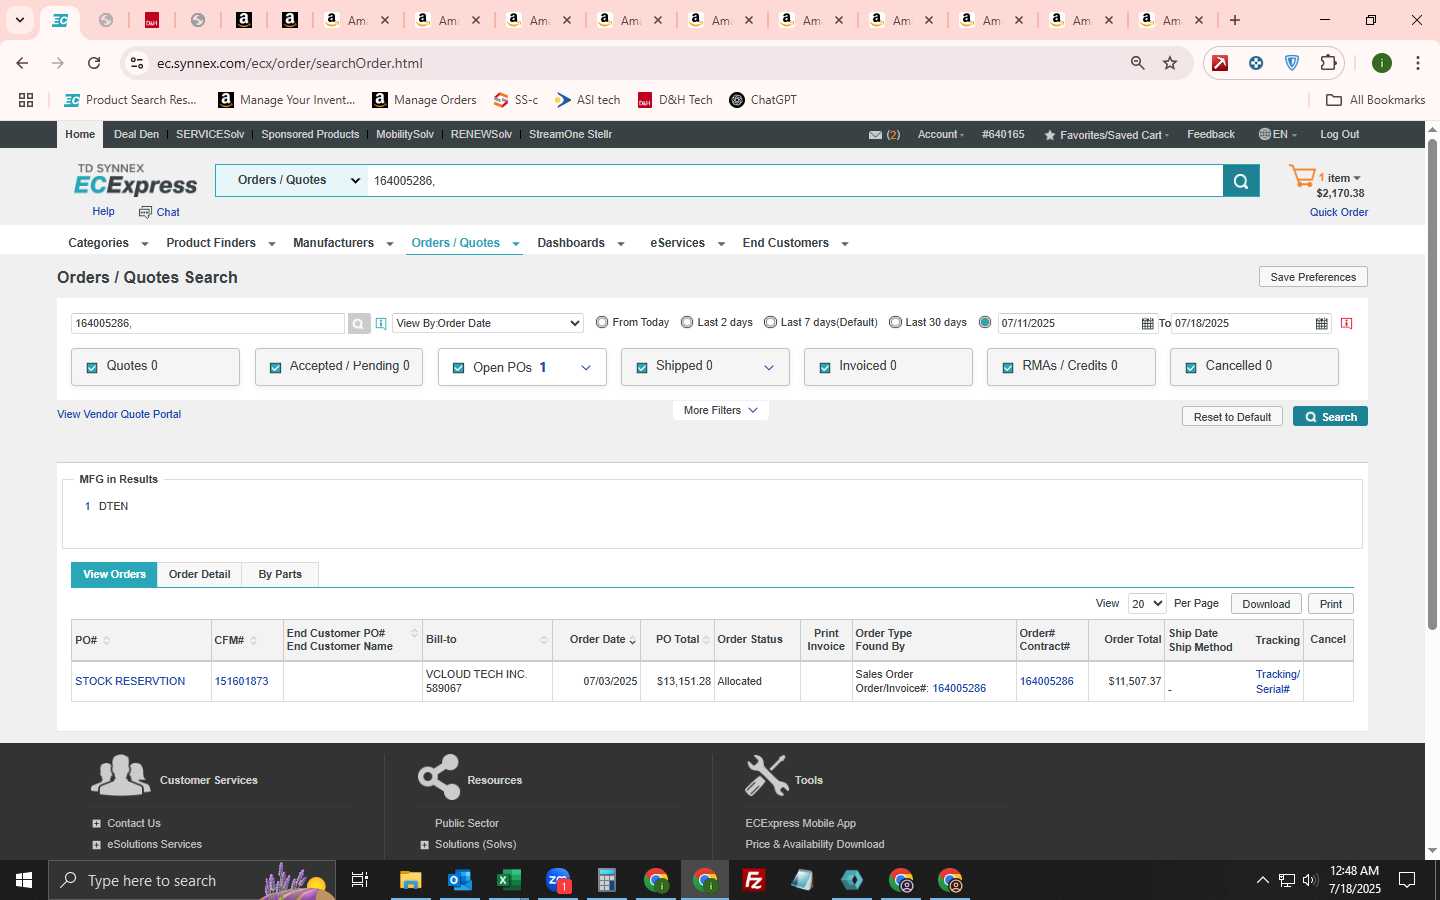The width and height of the screenshot is (1440, 900).
Task: Open the D&H Tech bookmark
Action: tap(675, 100)
